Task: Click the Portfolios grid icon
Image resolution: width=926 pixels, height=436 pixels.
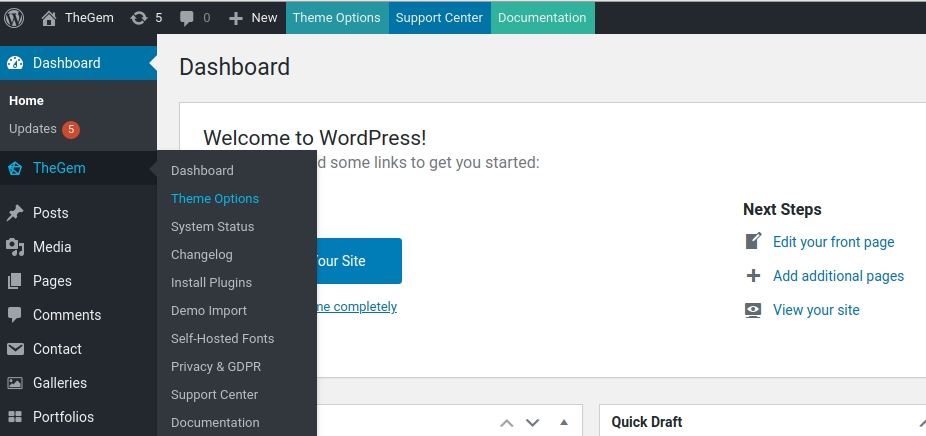Action: [x=15, y=417]
